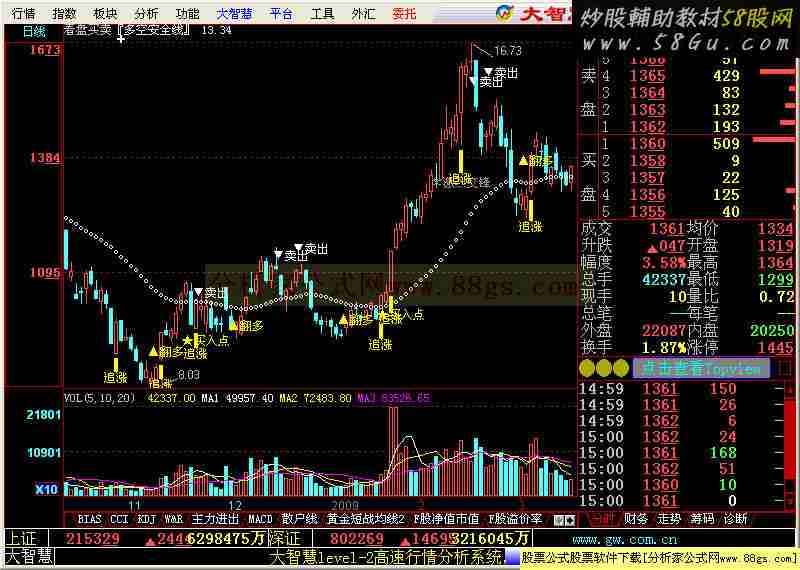Click the X10 volume scale label

pyautogui.click(x=46, y=489)
